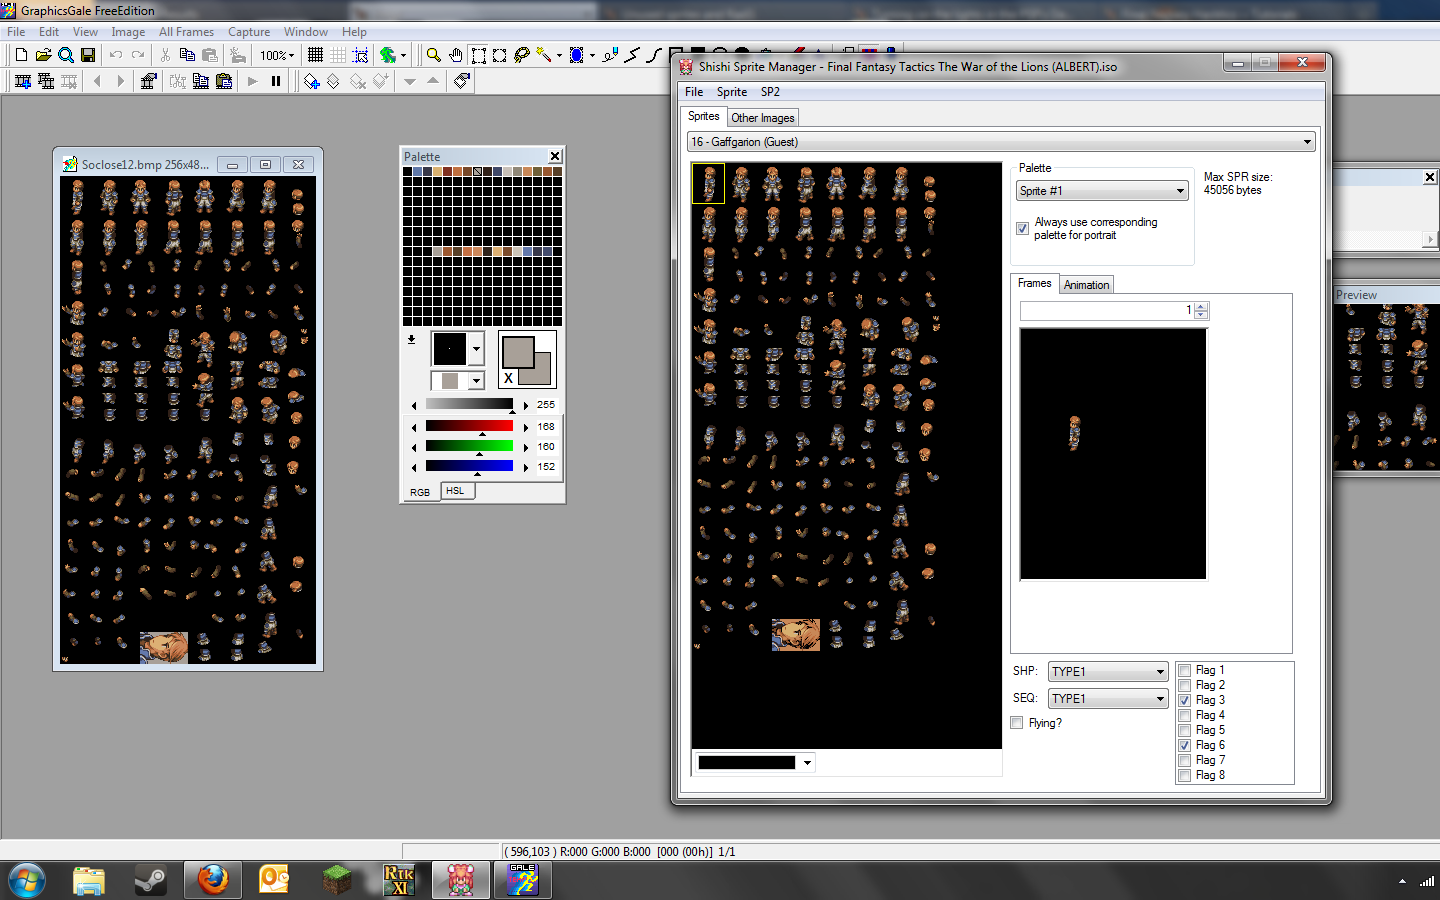The height and width of the screenshot is (900, 1440).
Task: Open the Image menu in GraphicsGale
Action: (128, 32)
